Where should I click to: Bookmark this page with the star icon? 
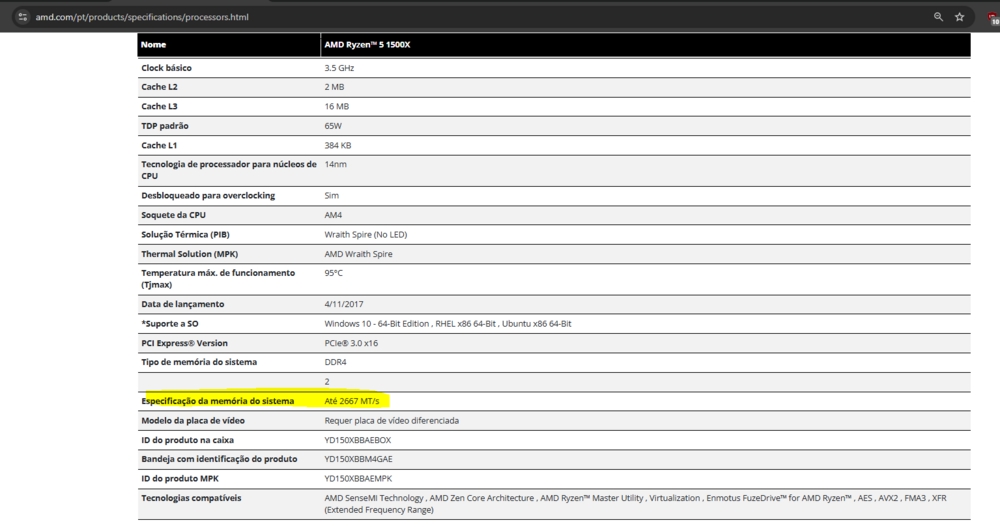tap(960, 17)
